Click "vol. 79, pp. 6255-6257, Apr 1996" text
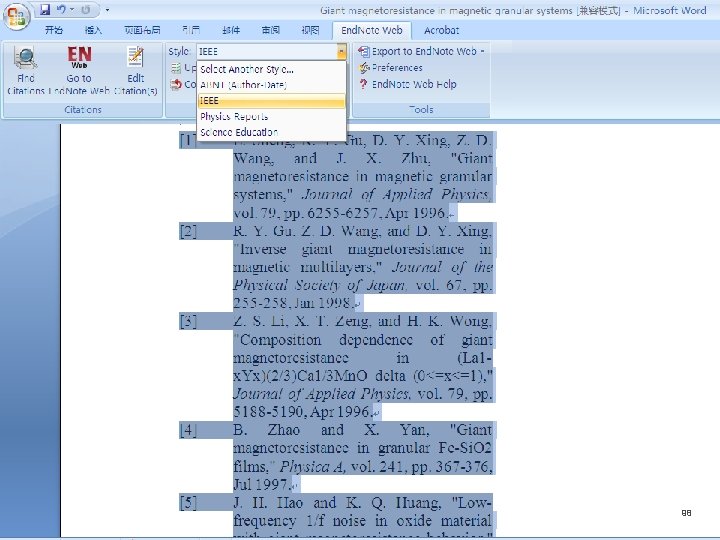The width and height of the screenshot is (720, 540). coord(339,213)
